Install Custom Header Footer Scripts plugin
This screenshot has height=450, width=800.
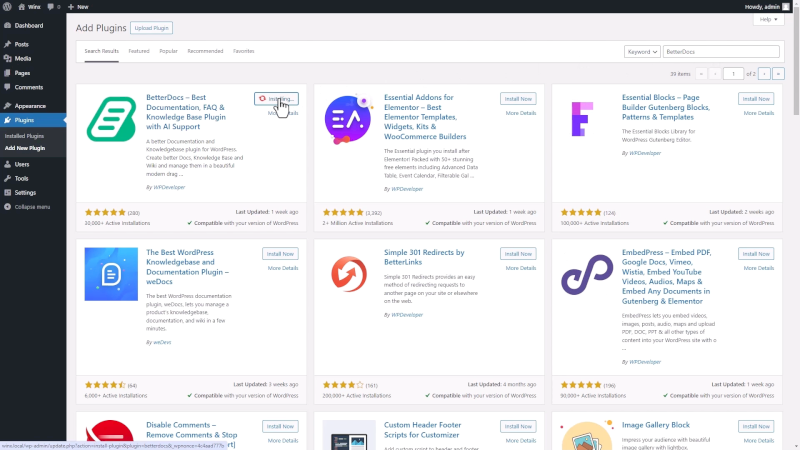[518, 427]
